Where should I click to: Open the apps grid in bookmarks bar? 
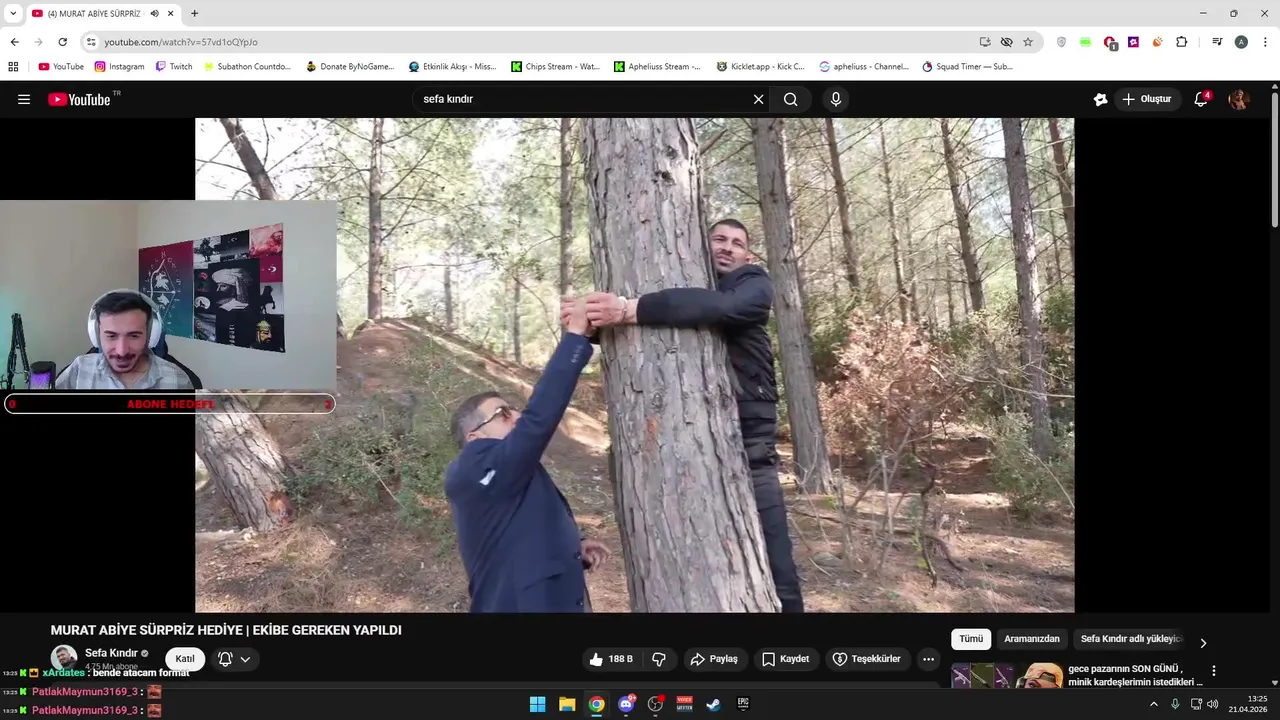click(x=13, y=67)
